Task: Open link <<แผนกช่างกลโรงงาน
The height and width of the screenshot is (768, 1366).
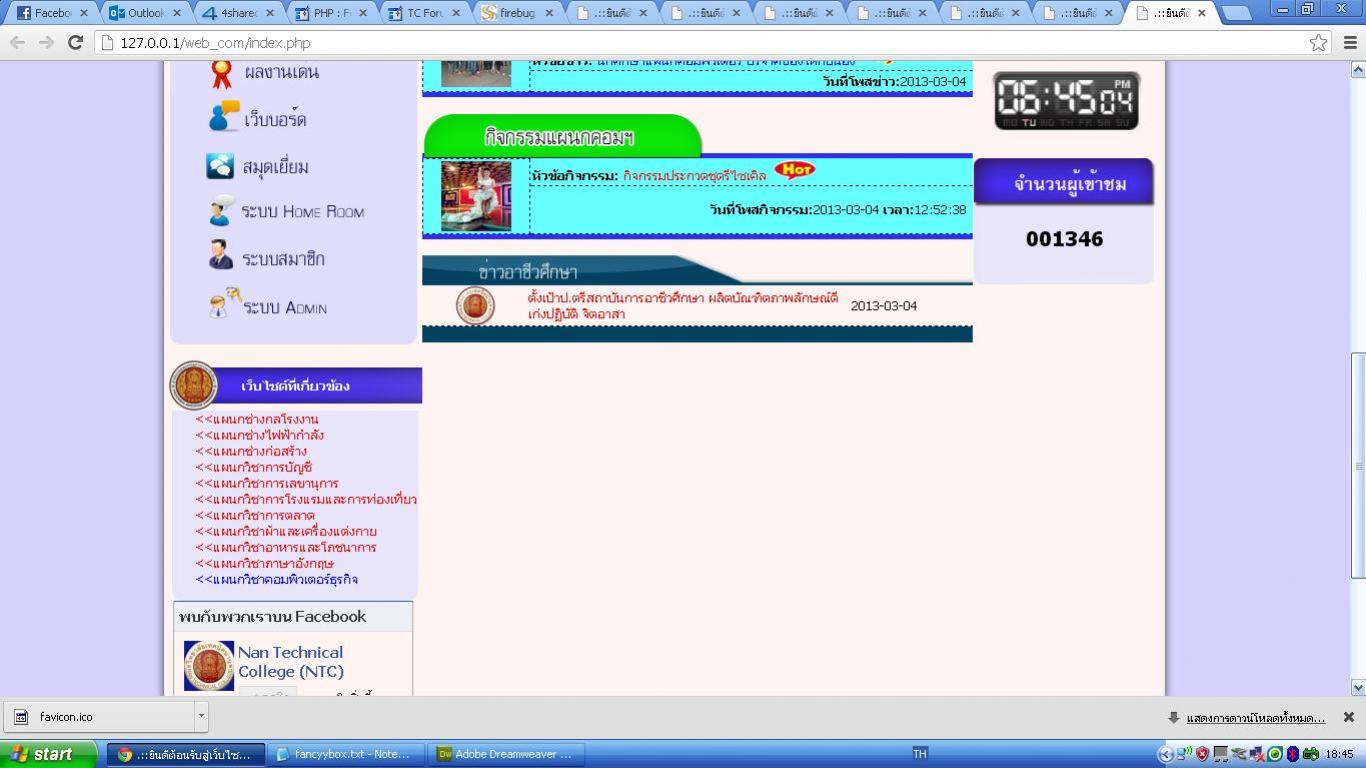Action: pos(257,419)
